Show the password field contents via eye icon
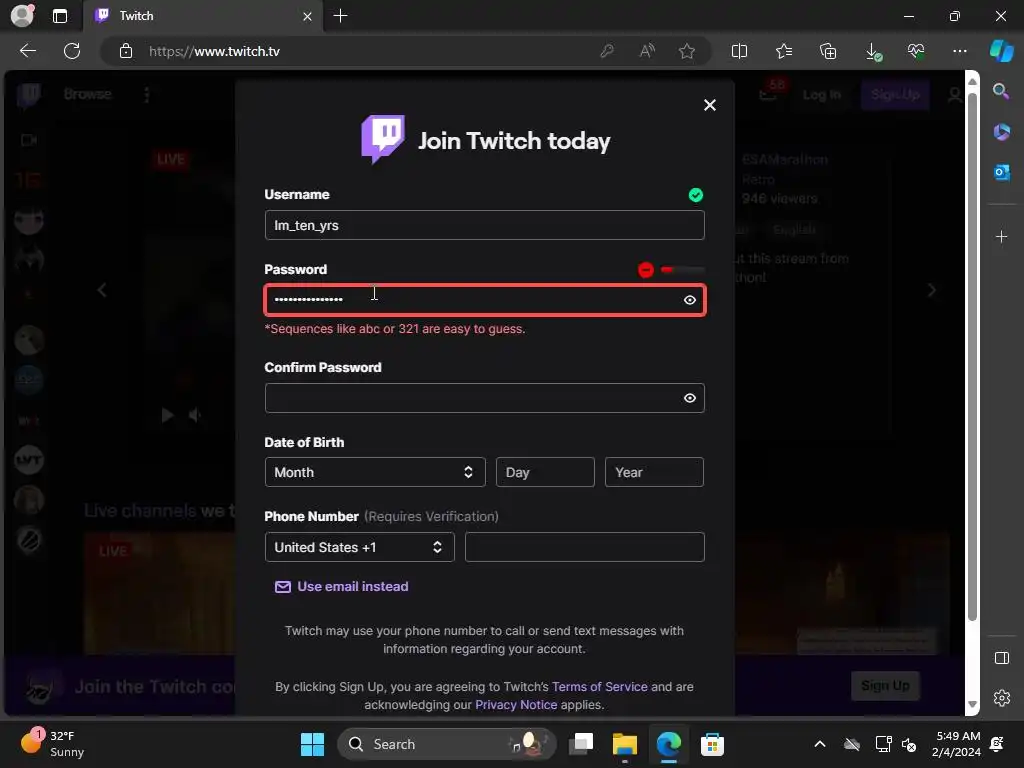 point(690,300)
